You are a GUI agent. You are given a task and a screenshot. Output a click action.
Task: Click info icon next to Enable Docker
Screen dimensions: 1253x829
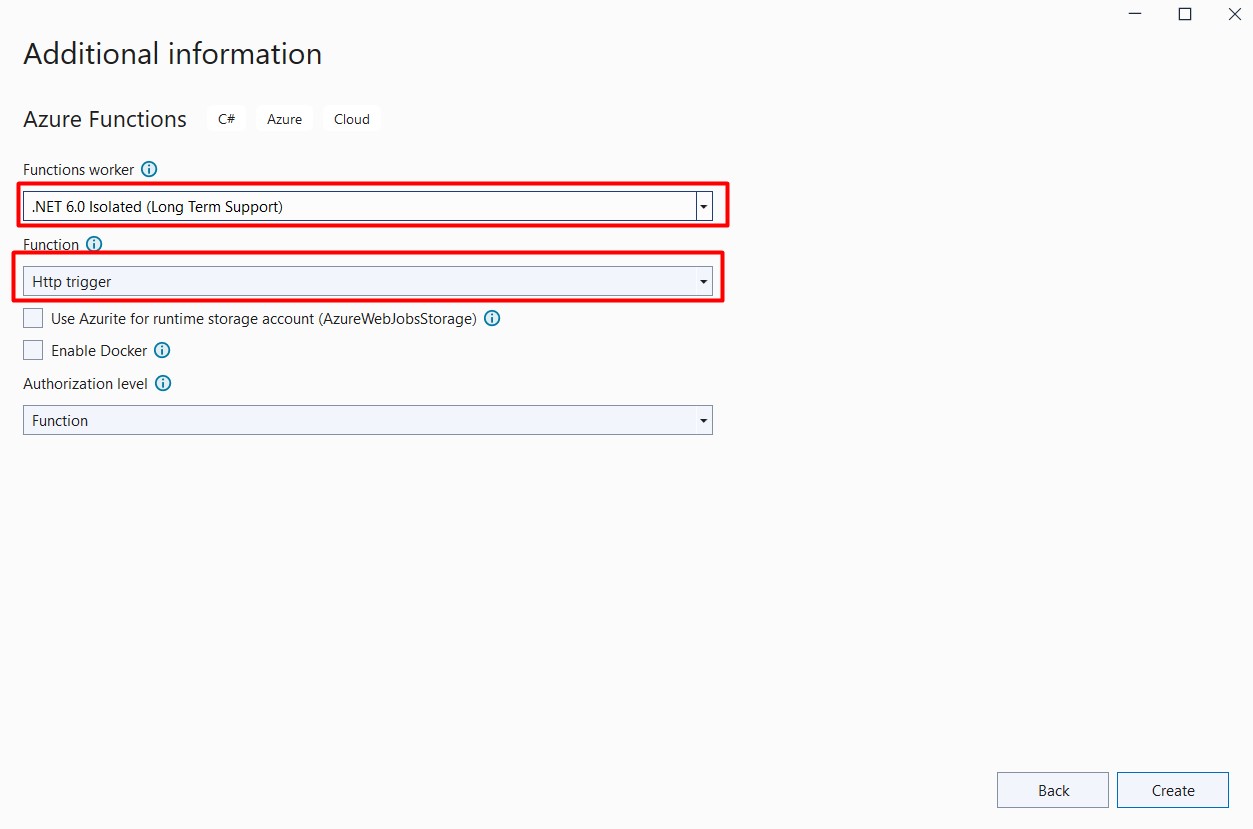(x=162, y=350)
